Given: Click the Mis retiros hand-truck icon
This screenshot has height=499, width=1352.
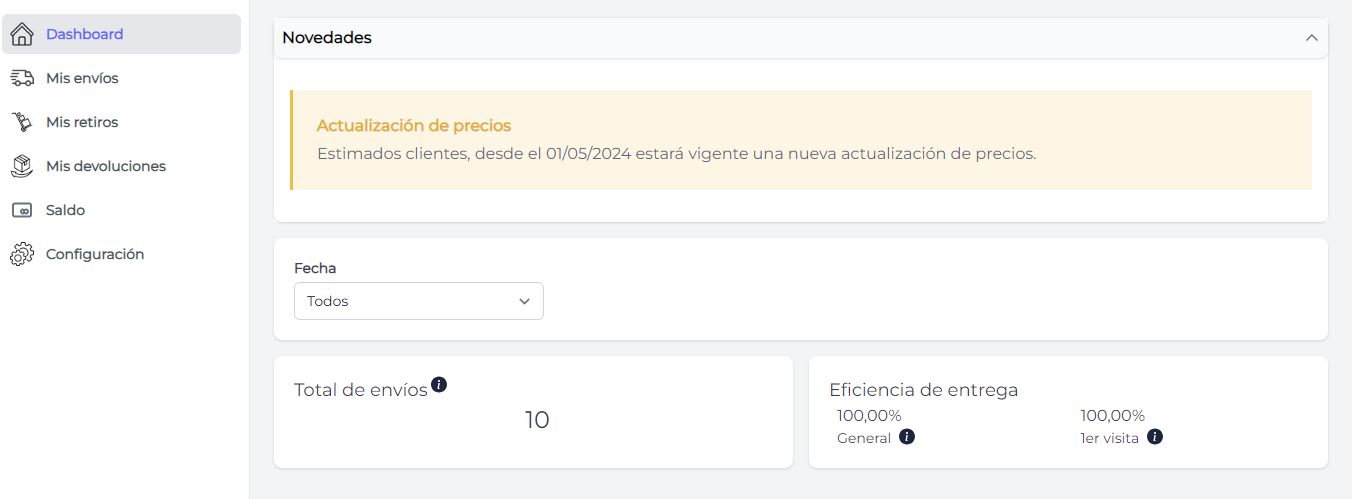Looking at the screenshot, I should 22,122.
